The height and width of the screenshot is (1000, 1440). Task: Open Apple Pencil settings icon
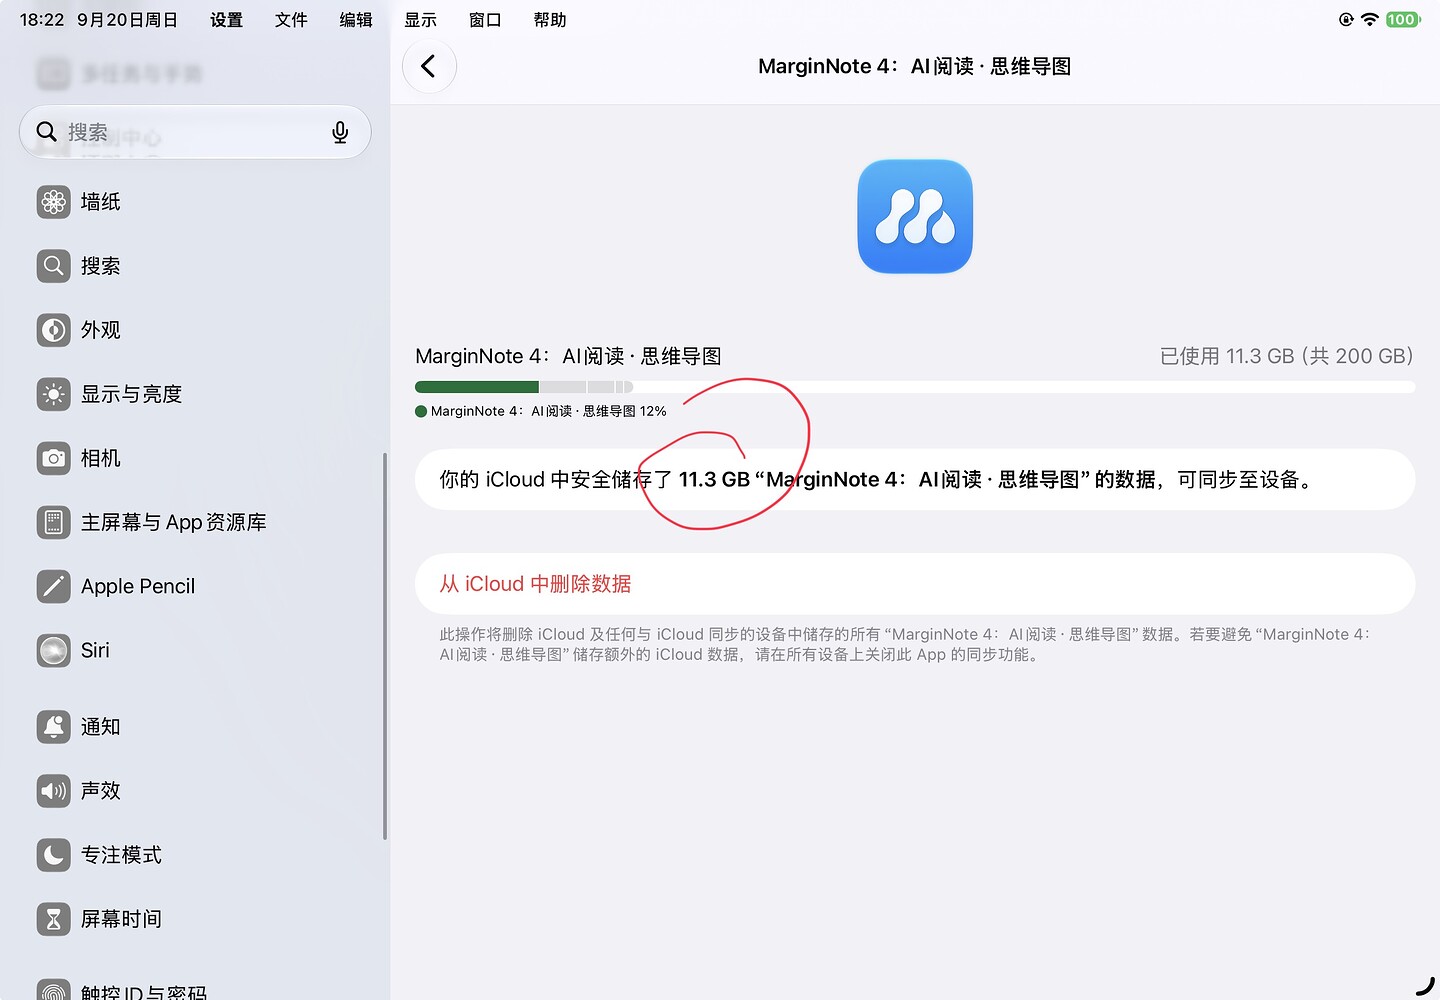54,586
